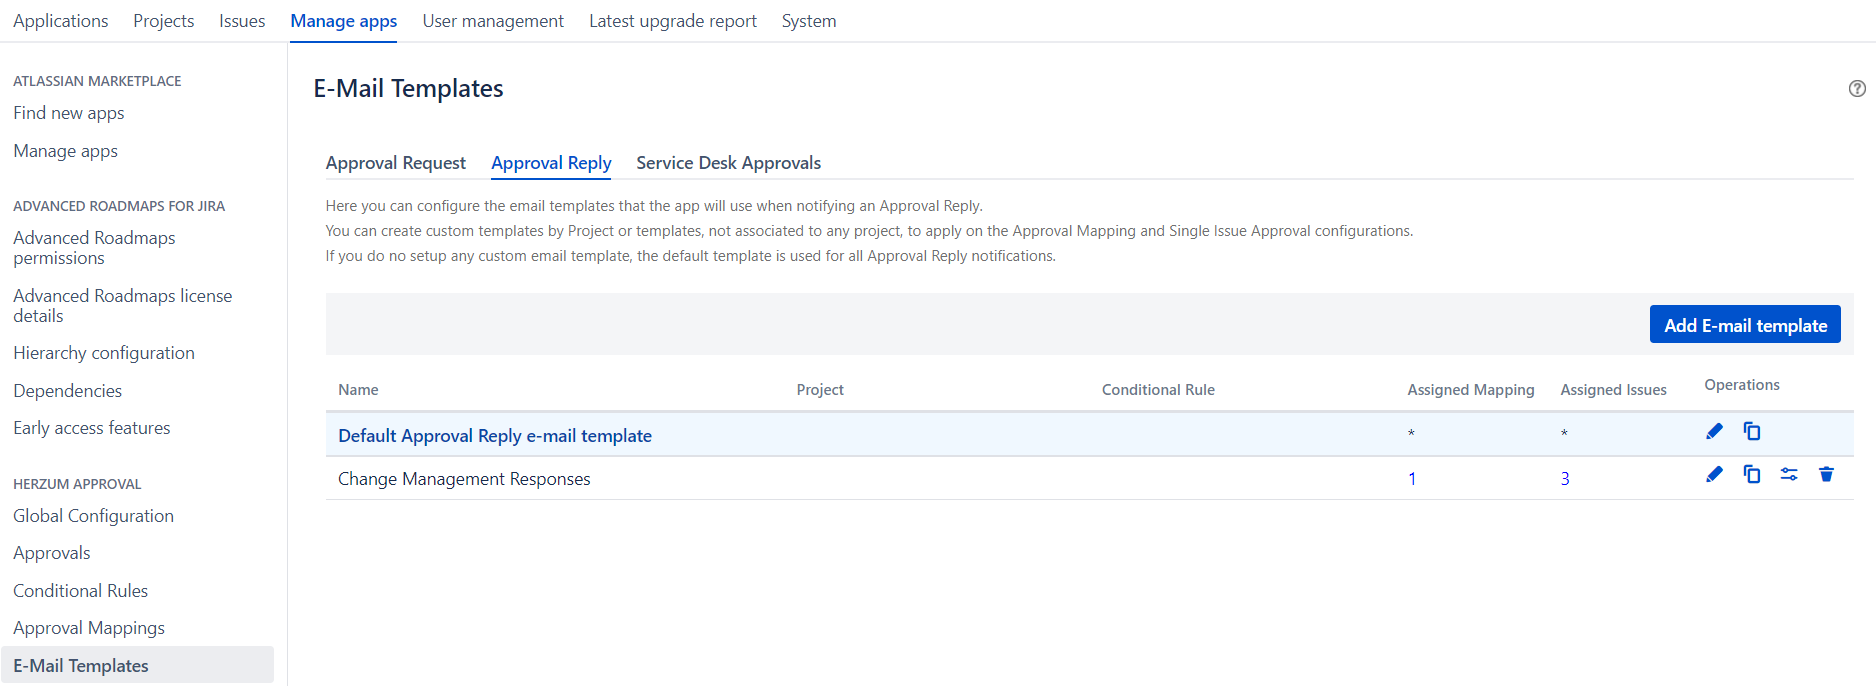Open assigned mapping count 1 link

tap(1412, 479)
